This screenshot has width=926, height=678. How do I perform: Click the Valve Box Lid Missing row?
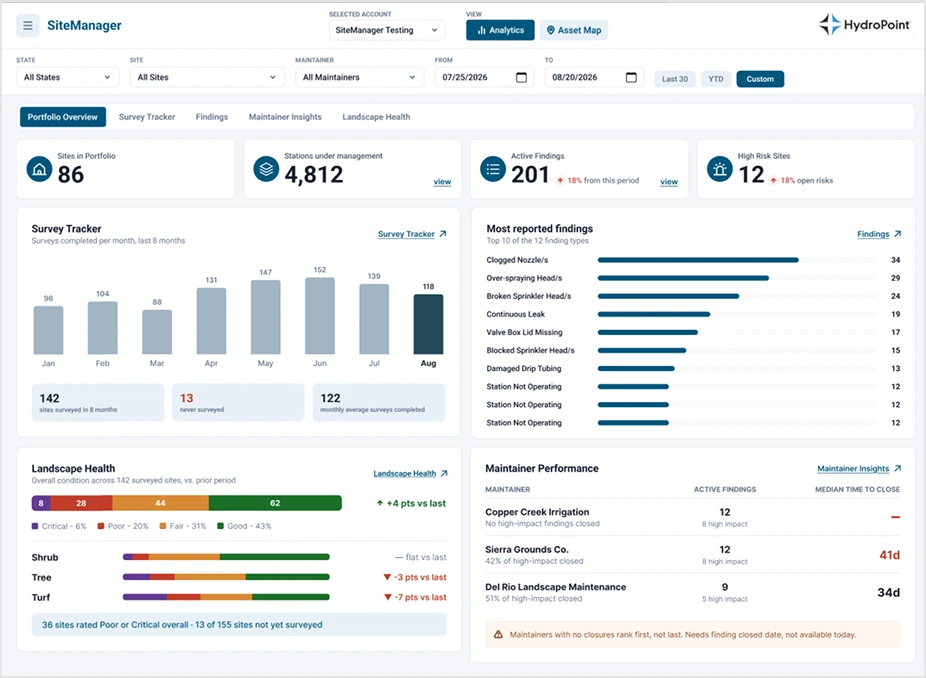(693, 333)
